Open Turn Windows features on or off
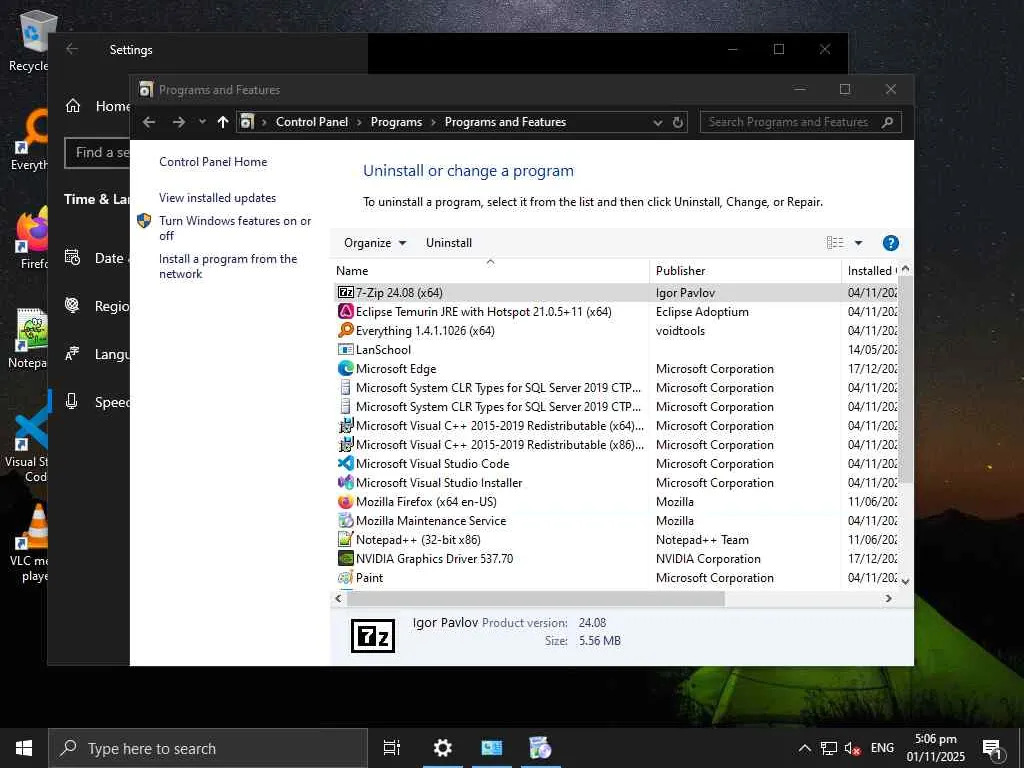Viewport: 1024px width, 768px height. [x=235, y=228]
